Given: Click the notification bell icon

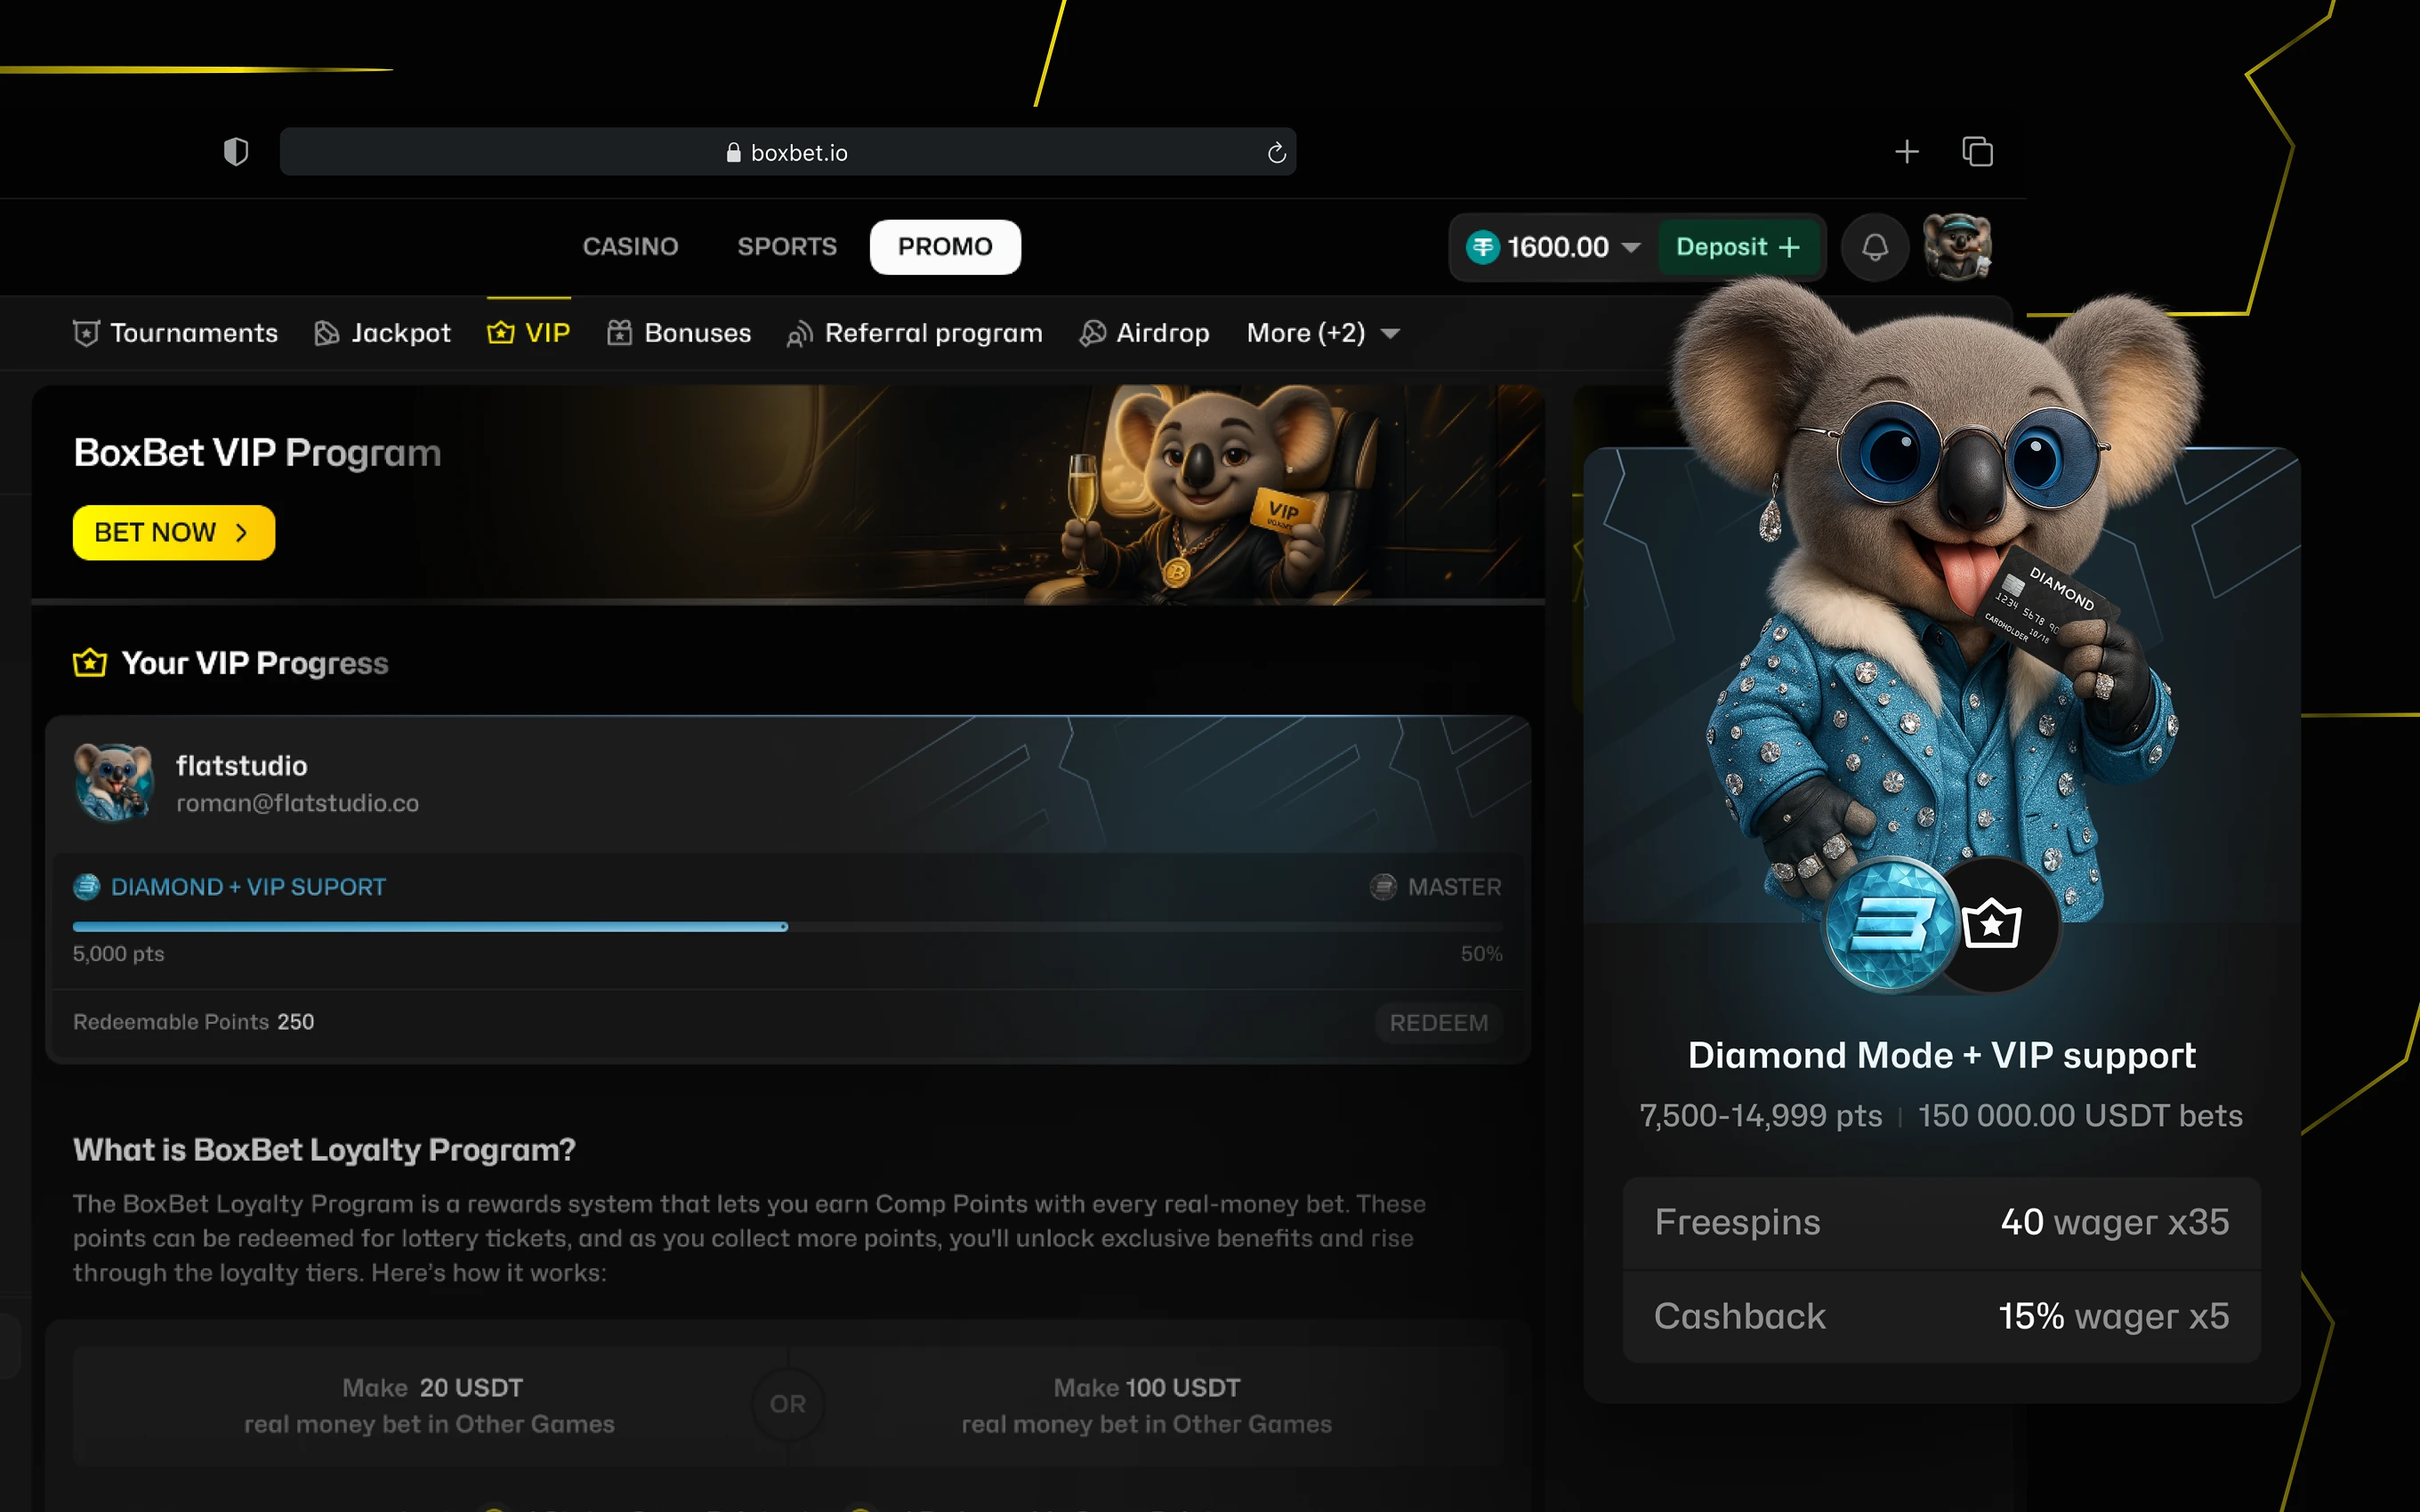Looking at the screenshot, I should pos(1875,247).
